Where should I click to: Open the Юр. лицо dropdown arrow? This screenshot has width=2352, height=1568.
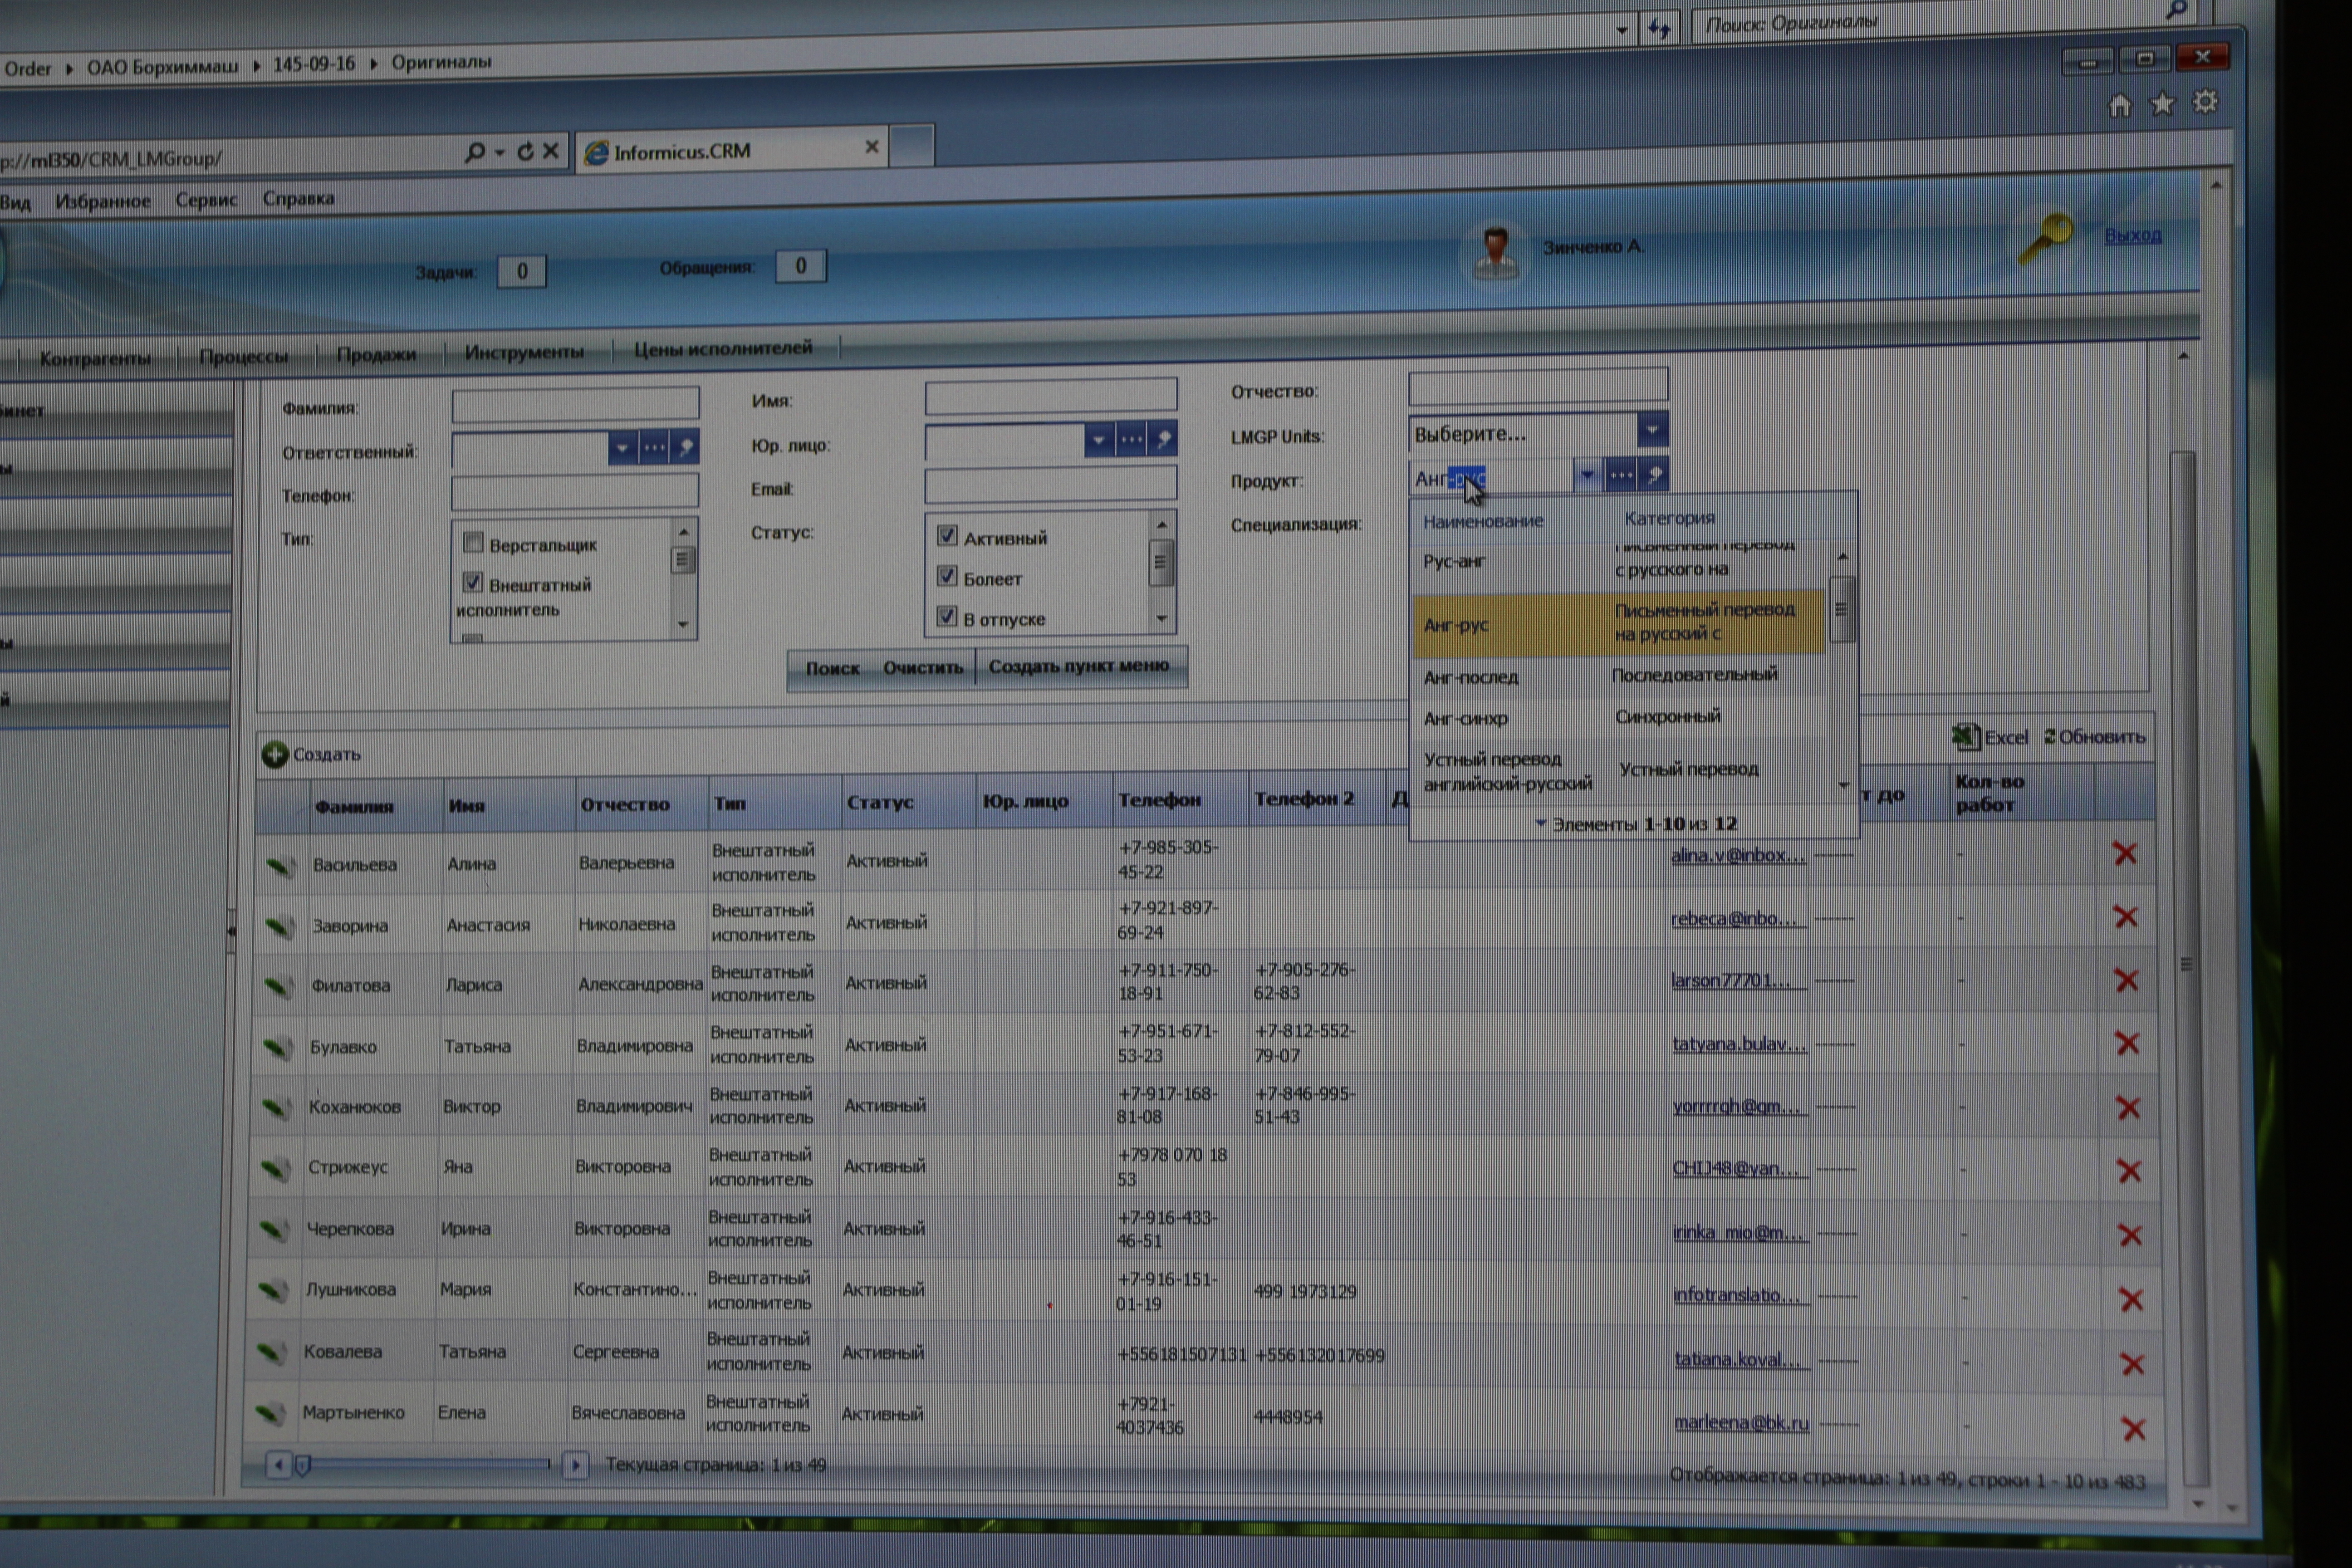1098,439
